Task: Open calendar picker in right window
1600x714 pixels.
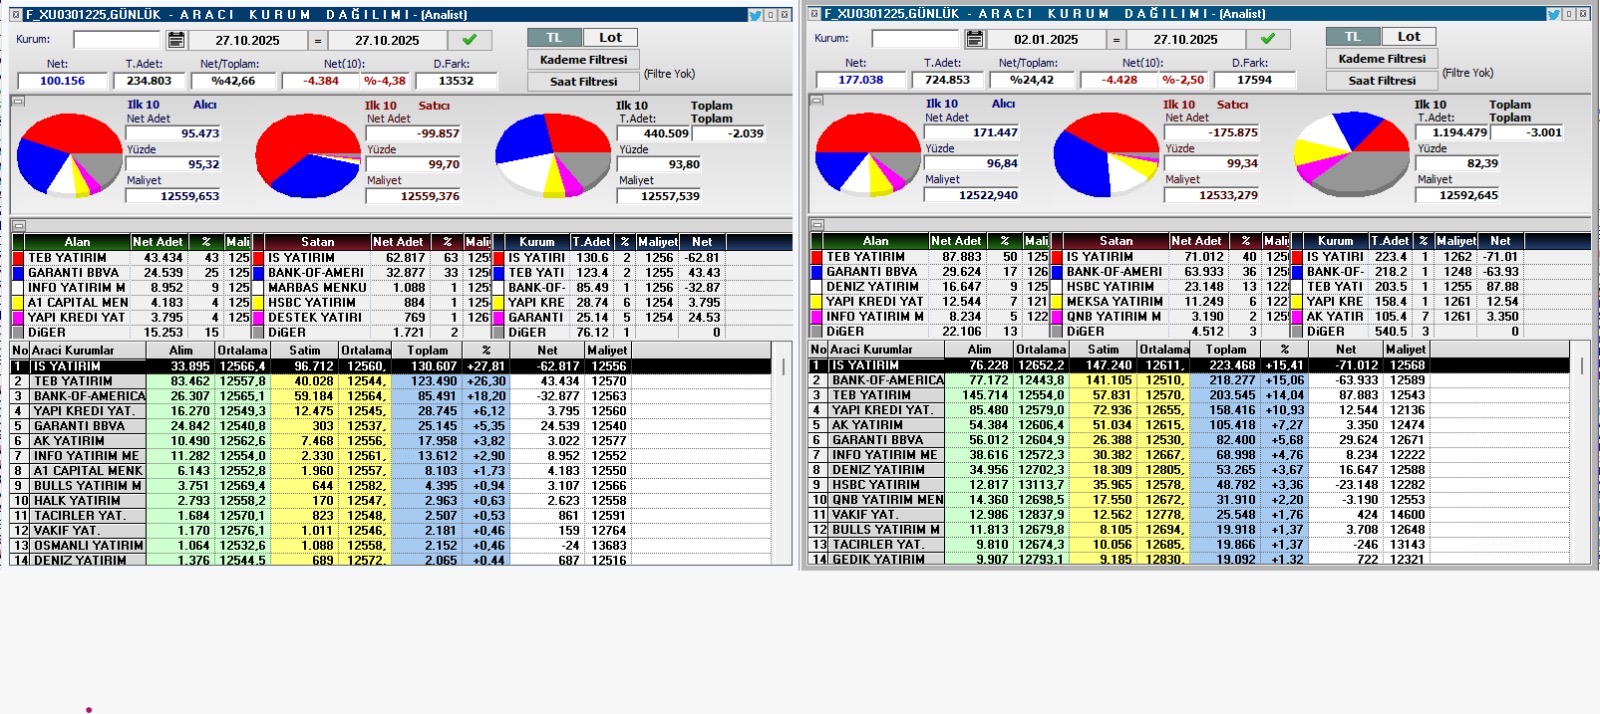Action: (x=975, y=39)
